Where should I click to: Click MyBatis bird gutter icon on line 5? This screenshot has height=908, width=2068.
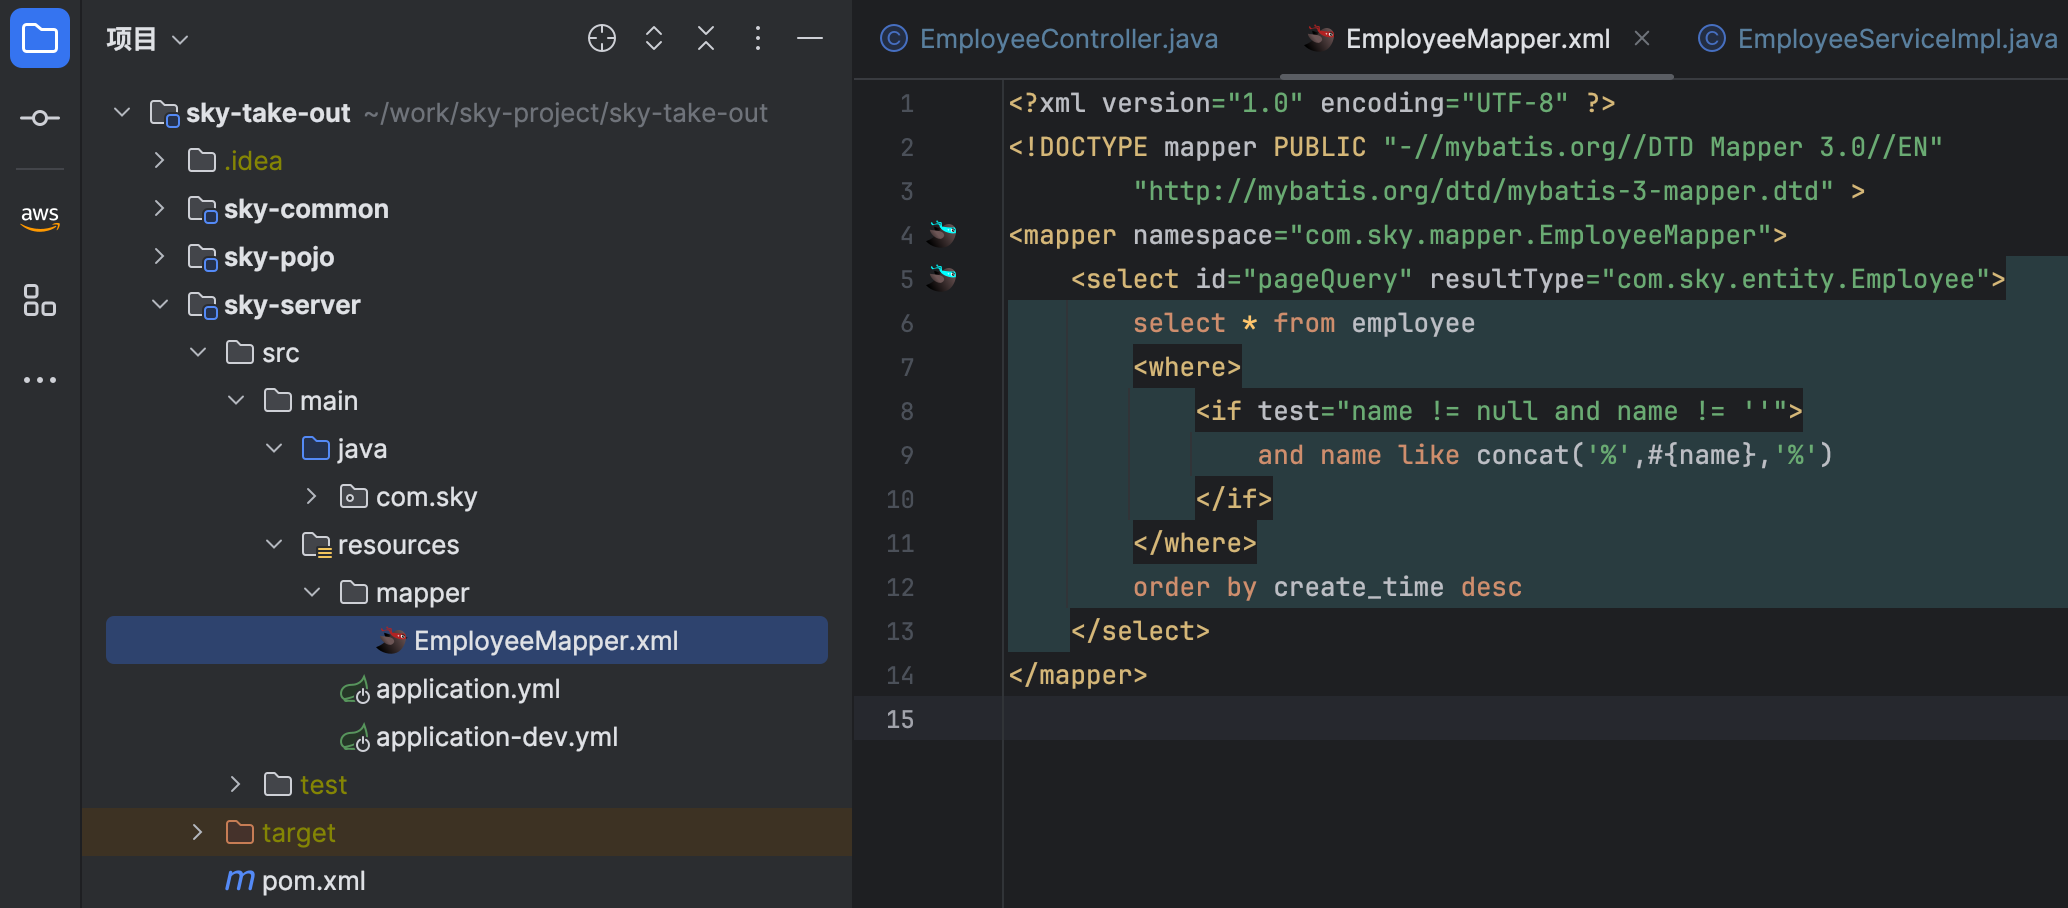click(941, 278)
